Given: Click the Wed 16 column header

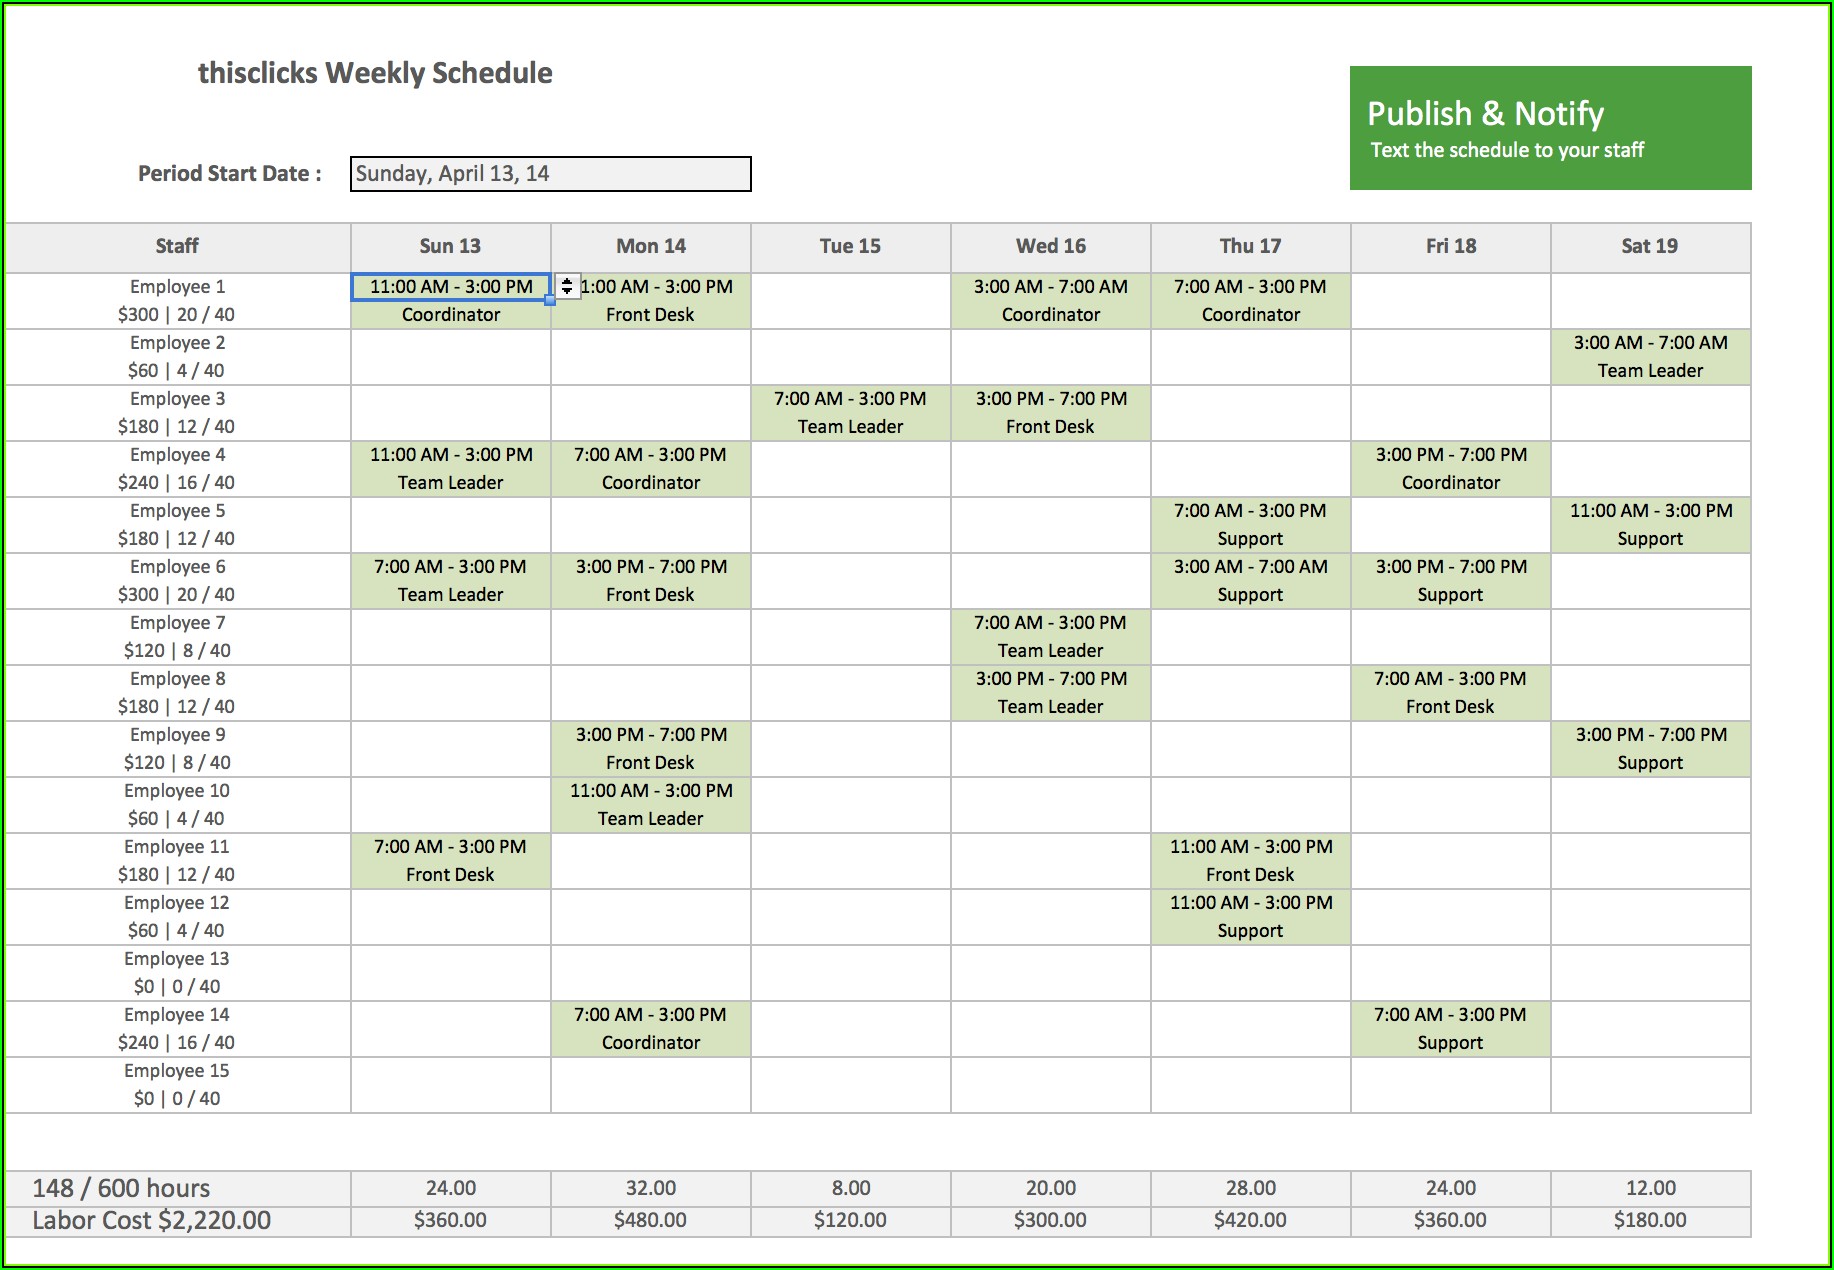Looking at the screenshot, I should [1050, 246].
